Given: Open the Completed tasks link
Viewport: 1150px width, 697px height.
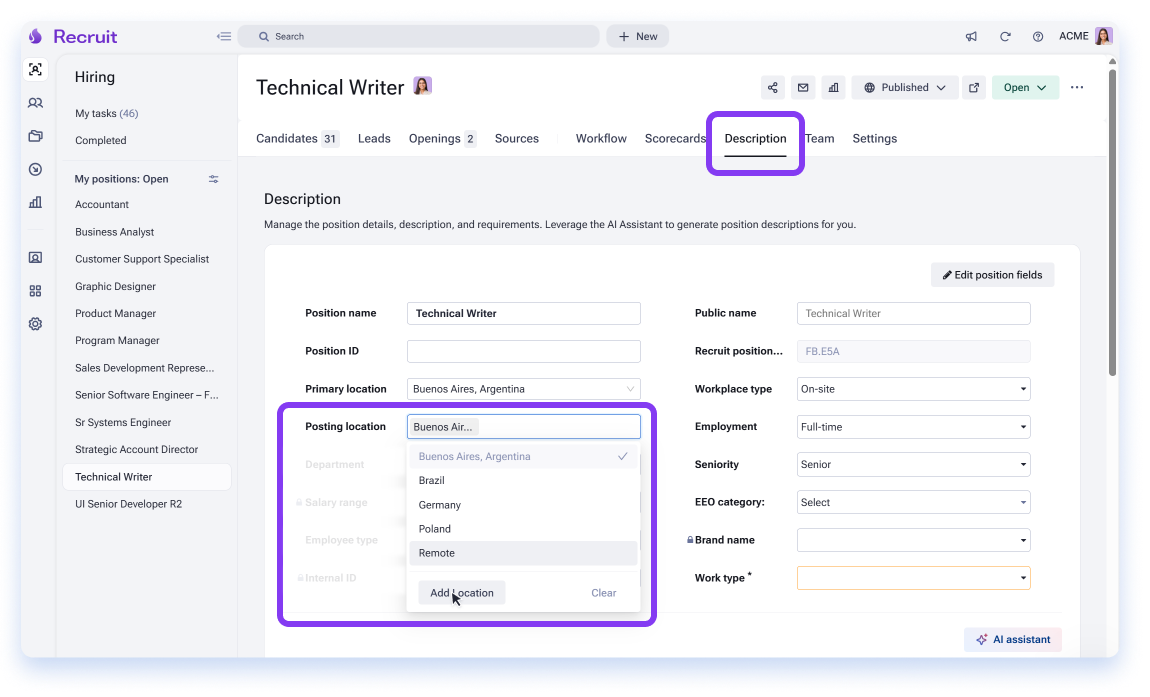Looking at the screenshot, I should click(100, 141).
